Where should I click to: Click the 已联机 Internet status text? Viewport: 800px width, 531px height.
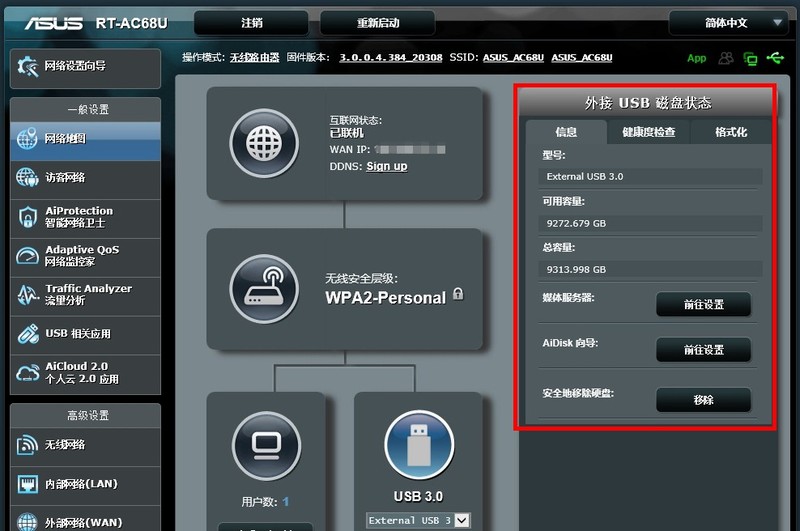[x=346, y=133]
